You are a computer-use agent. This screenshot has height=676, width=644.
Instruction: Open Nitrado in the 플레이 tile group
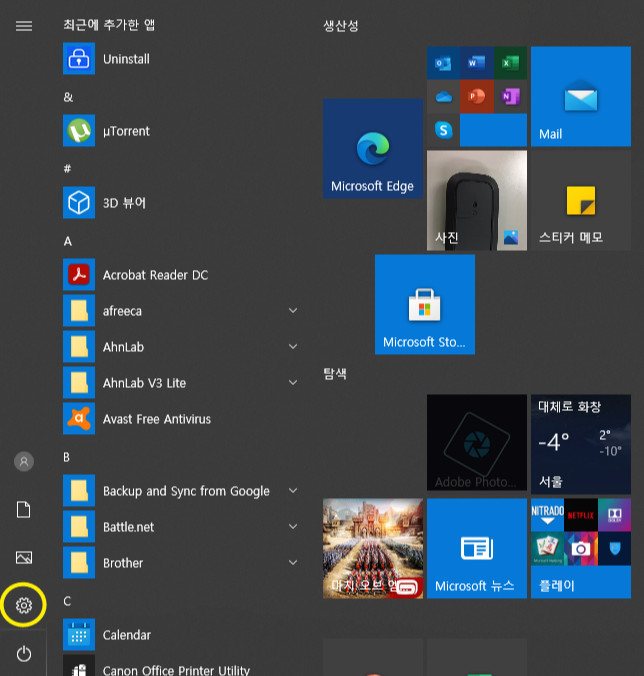[547, 515]
